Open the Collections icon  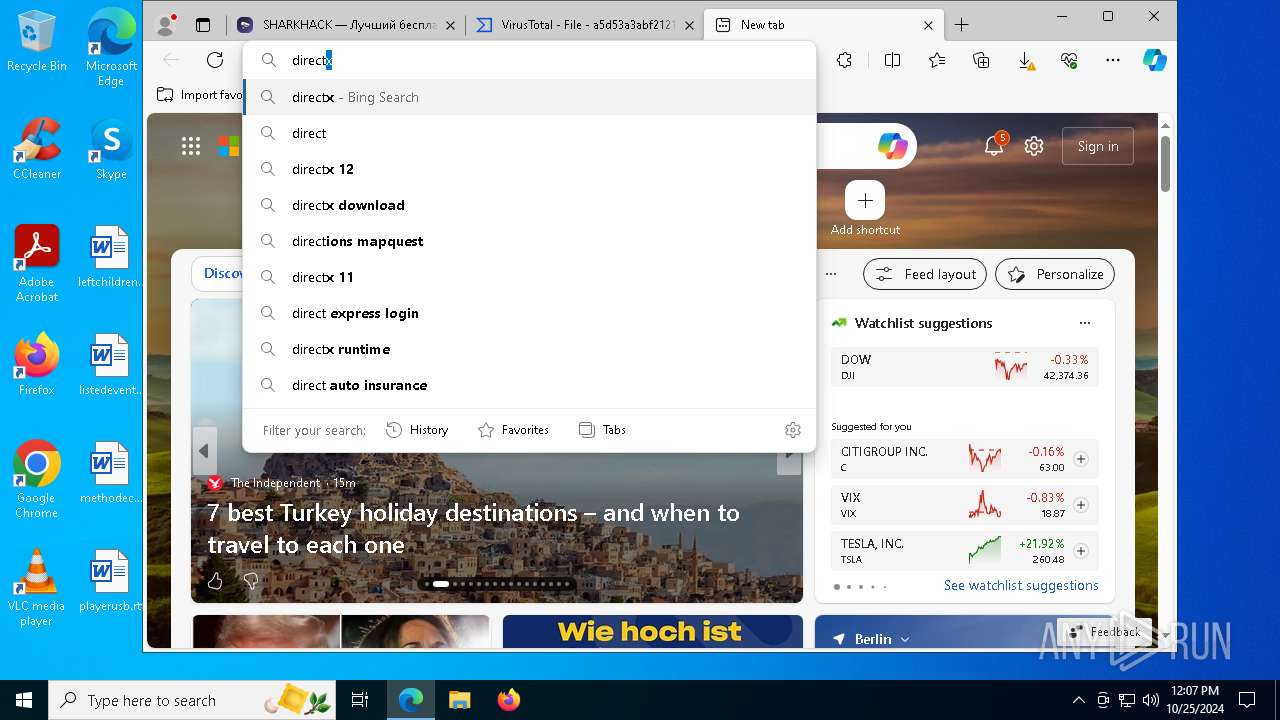(982, 60)
